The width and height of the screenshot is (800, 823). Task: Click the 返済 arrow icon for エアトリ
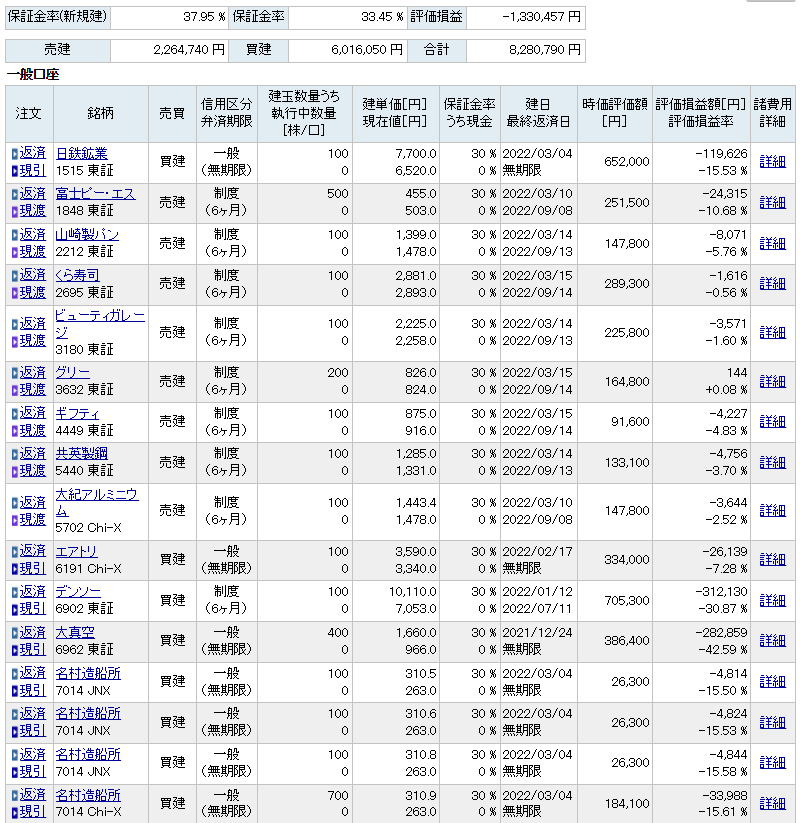[x=15, y=551]
